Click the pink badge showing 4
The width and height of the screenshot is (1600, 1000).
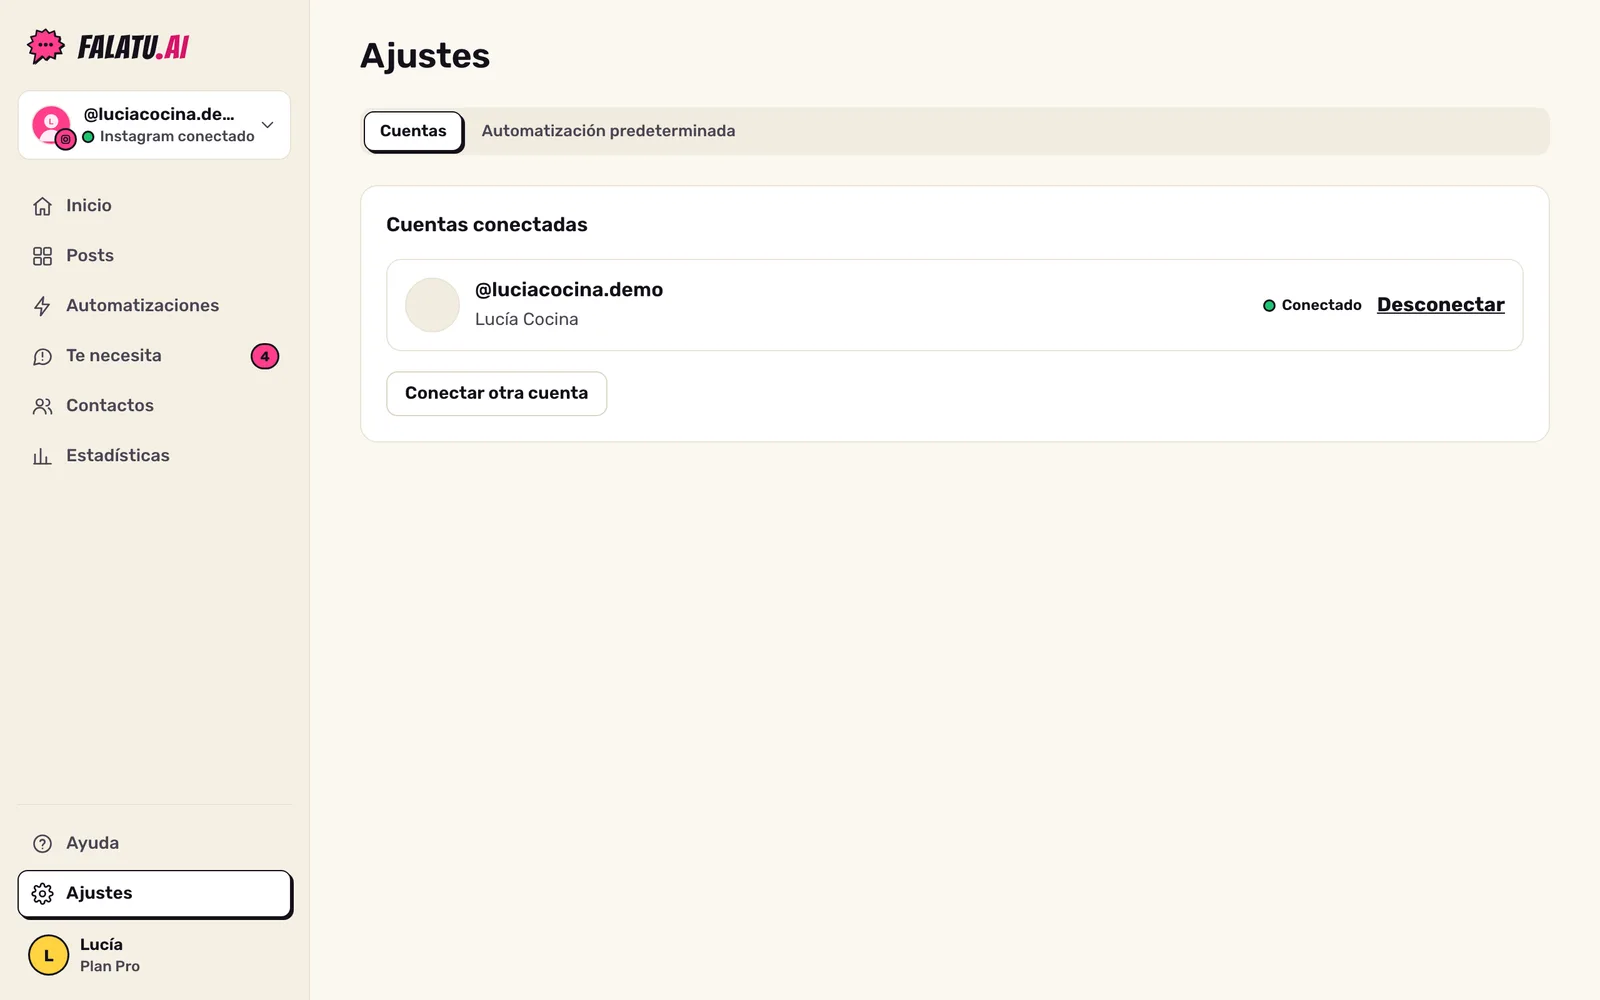(265, 356)
